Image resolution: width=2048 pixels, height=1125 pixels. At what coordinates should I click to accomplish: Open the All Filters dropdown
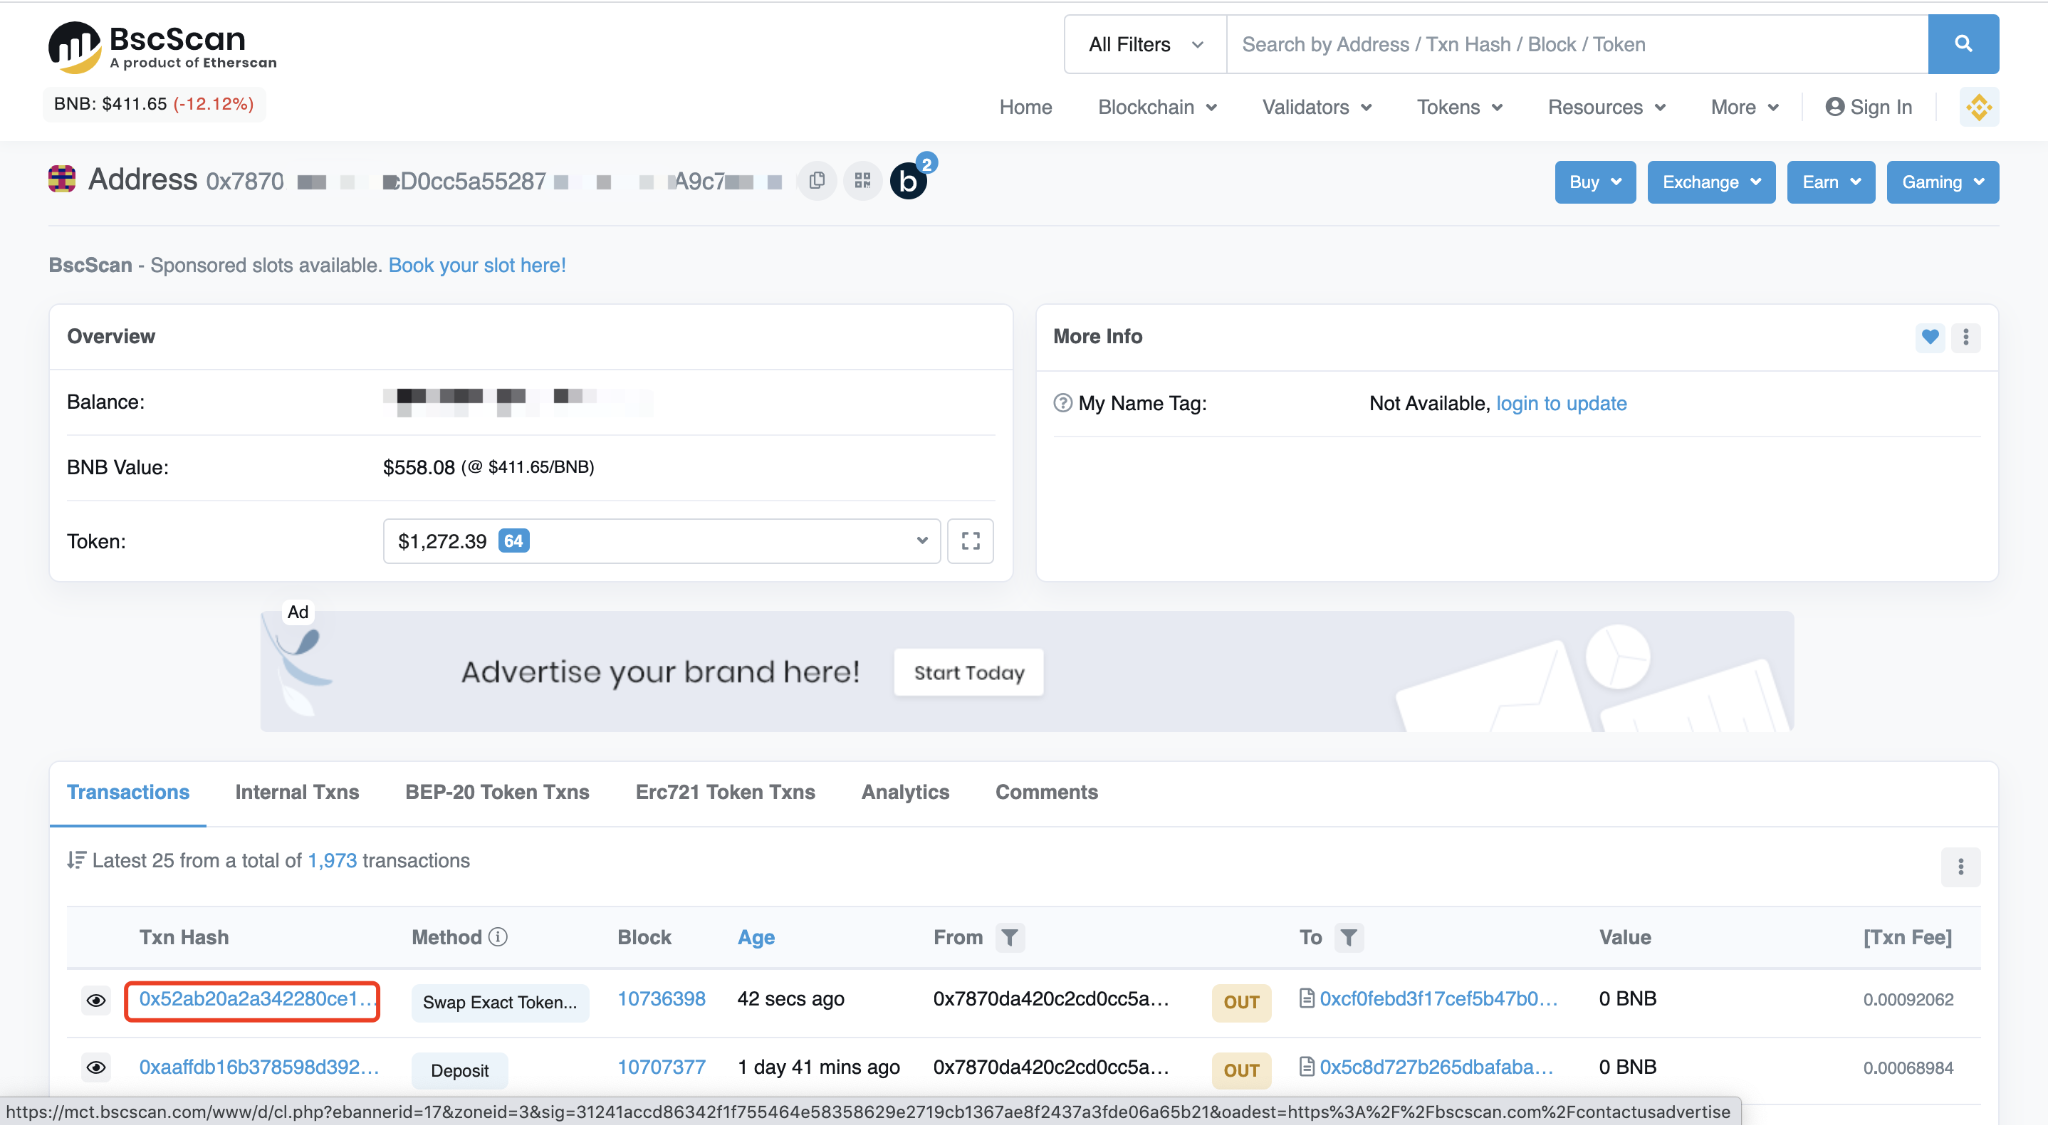[1145, 44]
